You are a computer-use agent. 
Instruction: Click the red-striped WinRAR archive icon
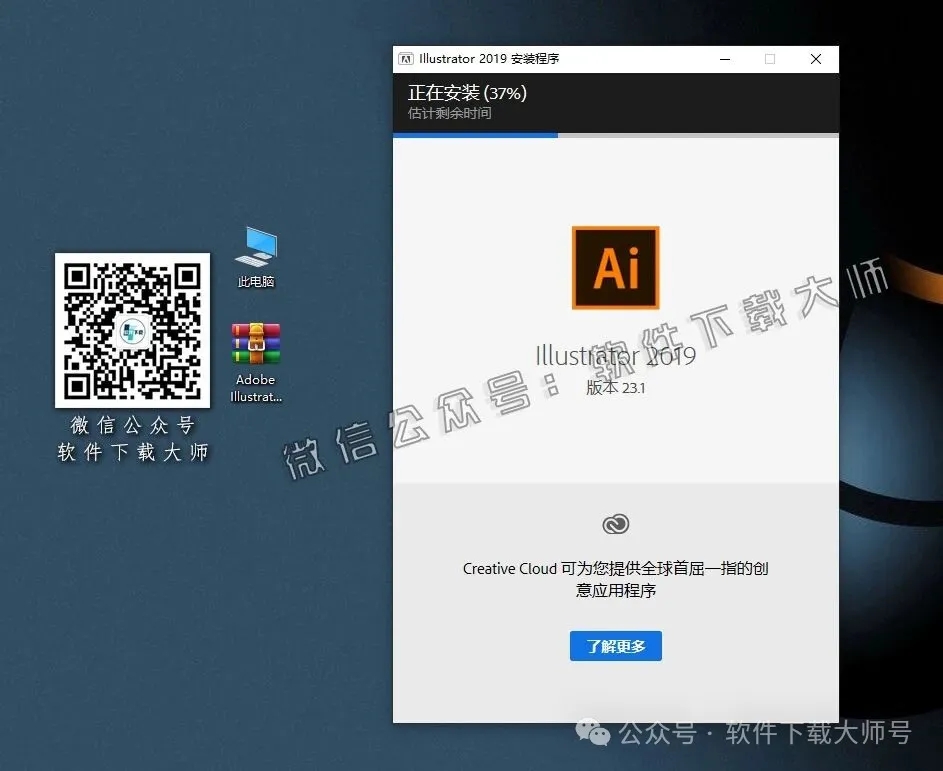click(x=255, y=343)
